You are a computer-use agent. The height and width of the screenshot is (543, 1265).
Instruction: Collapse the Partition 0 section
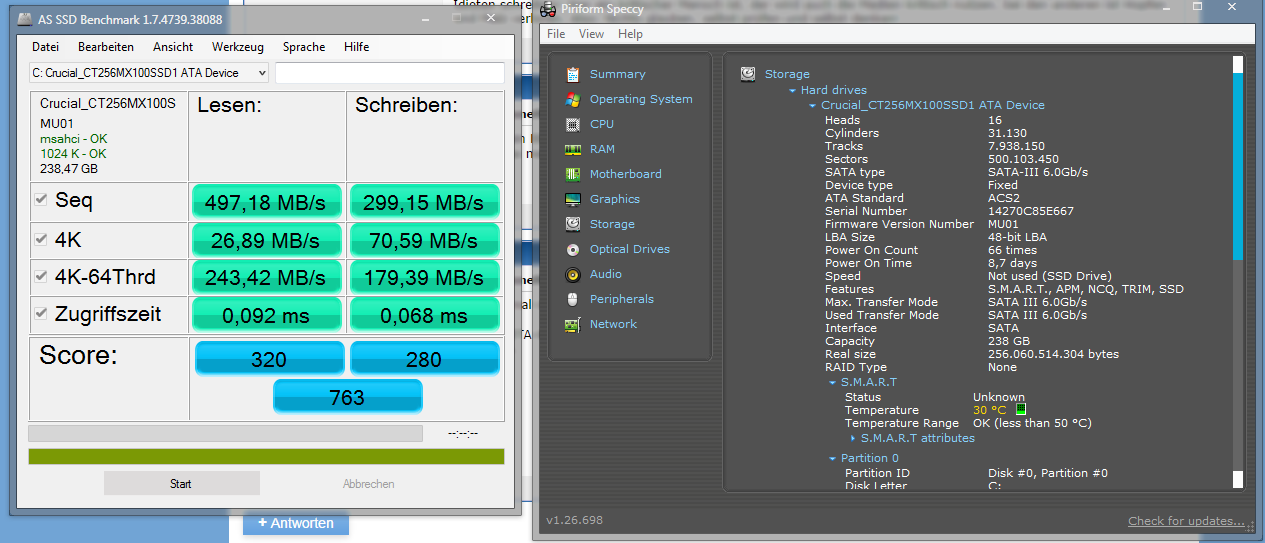point(833,459)
